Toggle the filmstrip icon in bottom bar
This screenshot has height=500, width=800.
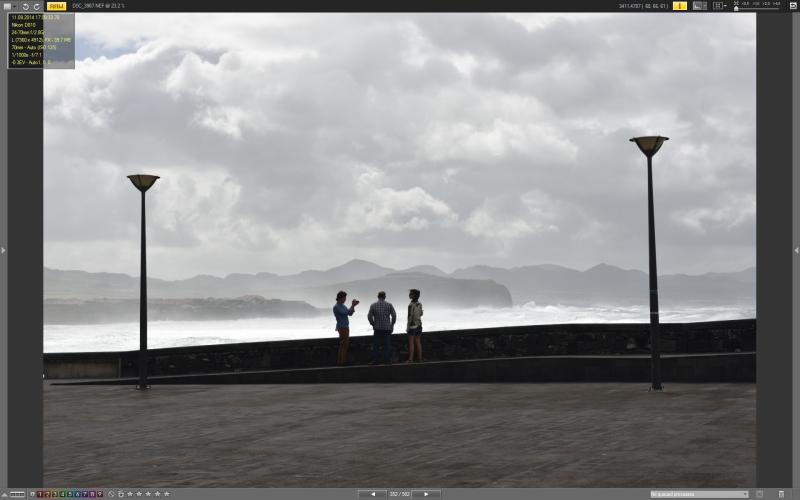[17, 494]
